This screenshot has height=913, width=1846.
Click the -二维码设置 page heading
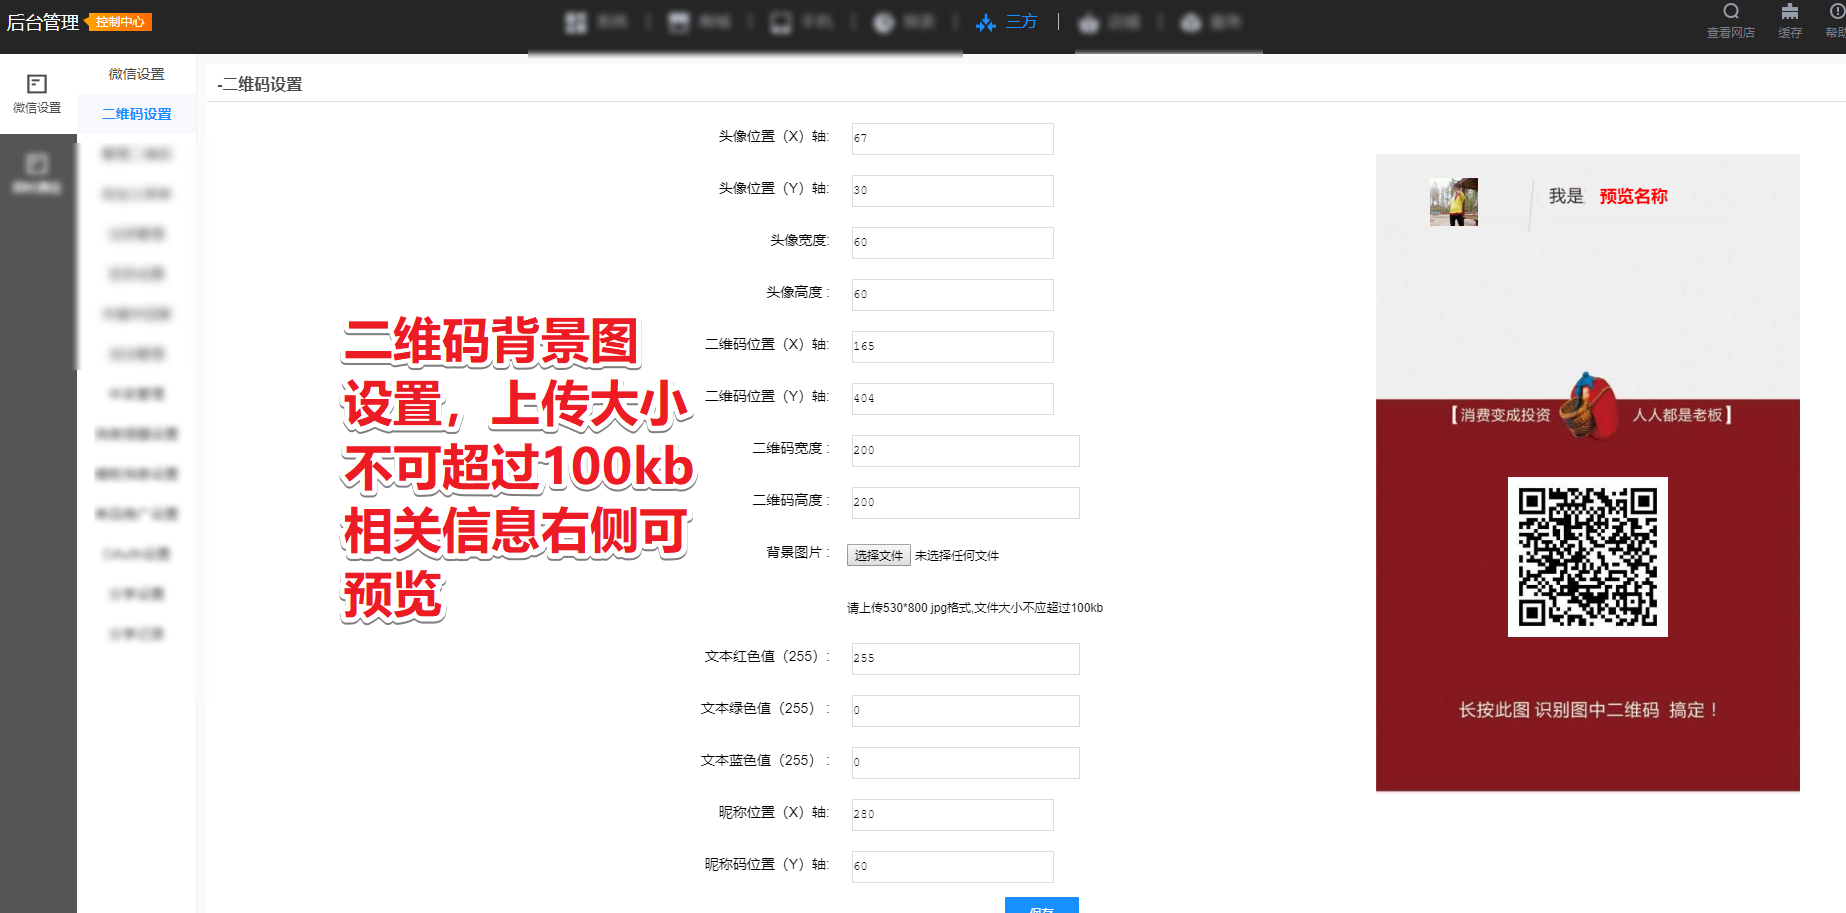point(260,85)
